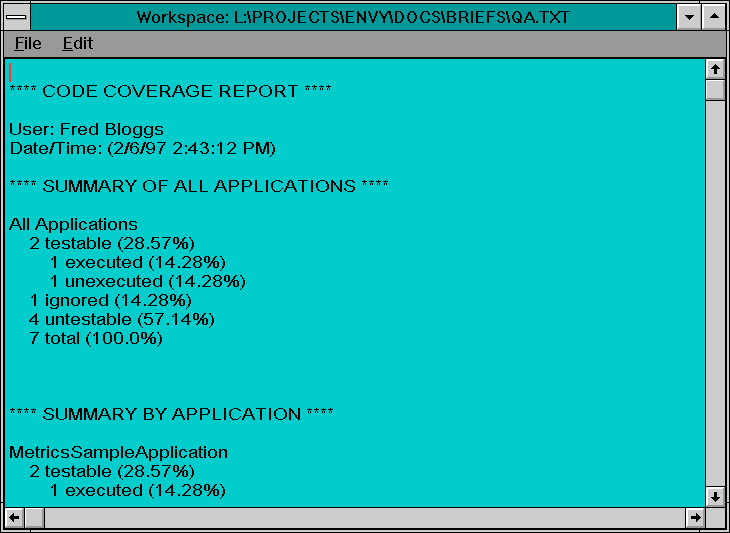
Task: Click the 'MetricsSampleApplication' line
Action: point(119,452)
